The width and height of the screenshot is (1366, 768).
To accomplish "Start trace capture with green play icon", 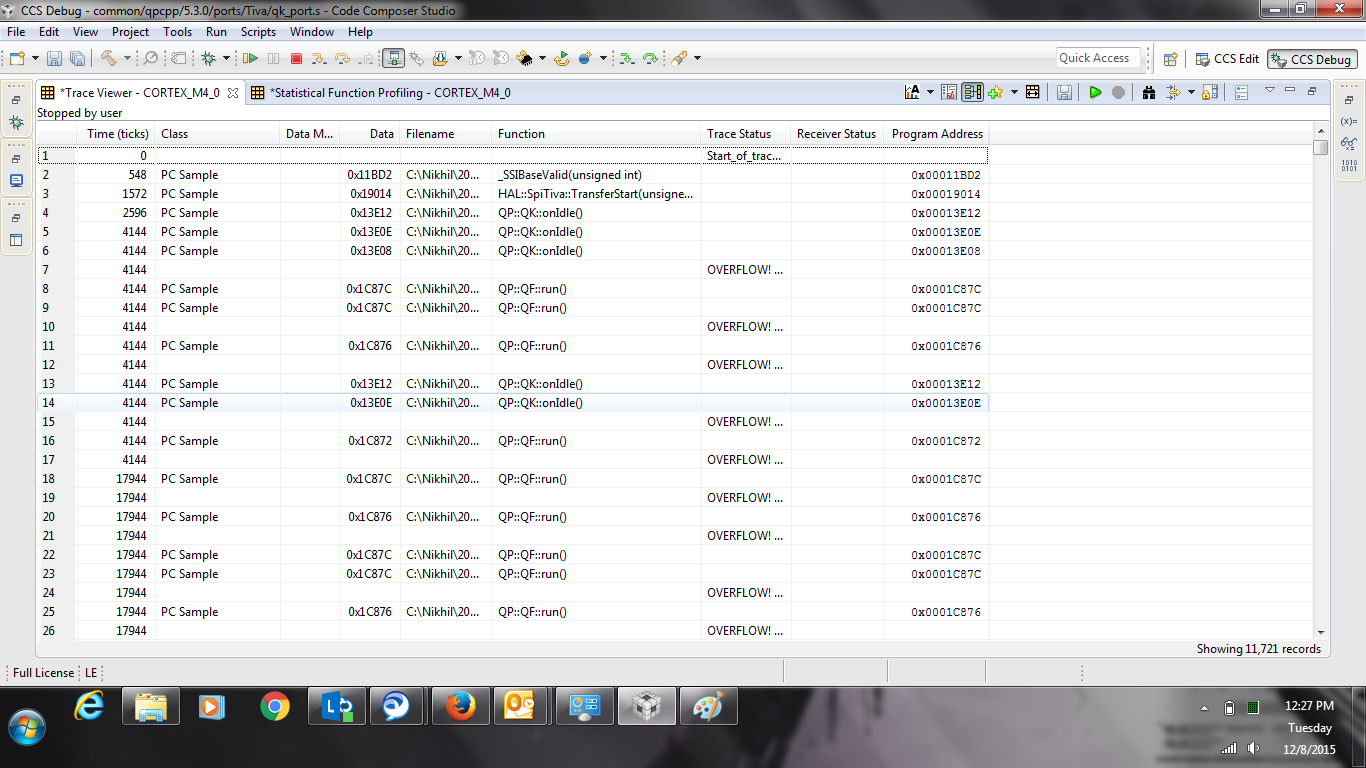I will coord(1095,93).
